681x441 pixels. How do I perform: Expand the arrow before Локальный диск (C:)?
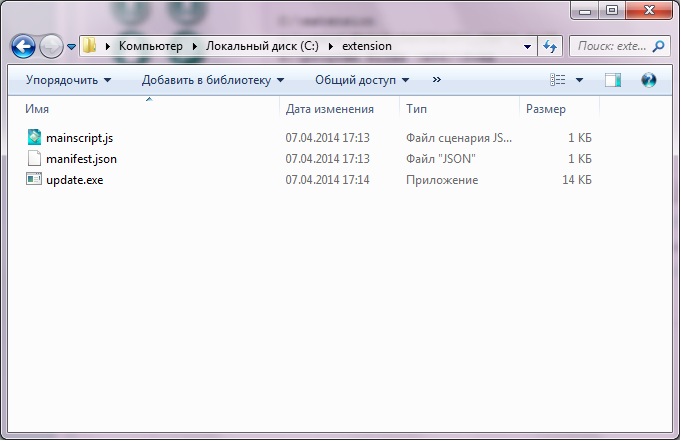point(195,46)
